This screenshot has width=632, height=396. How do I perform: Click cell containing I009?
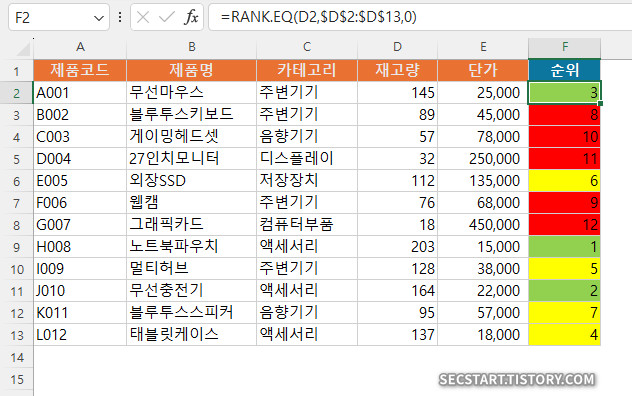(80, 269)
